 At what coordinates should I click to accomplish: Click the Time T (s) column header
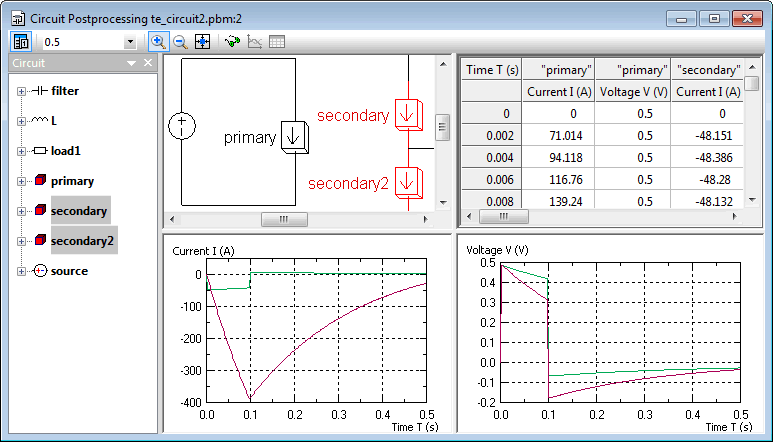[x=492, y=70]
